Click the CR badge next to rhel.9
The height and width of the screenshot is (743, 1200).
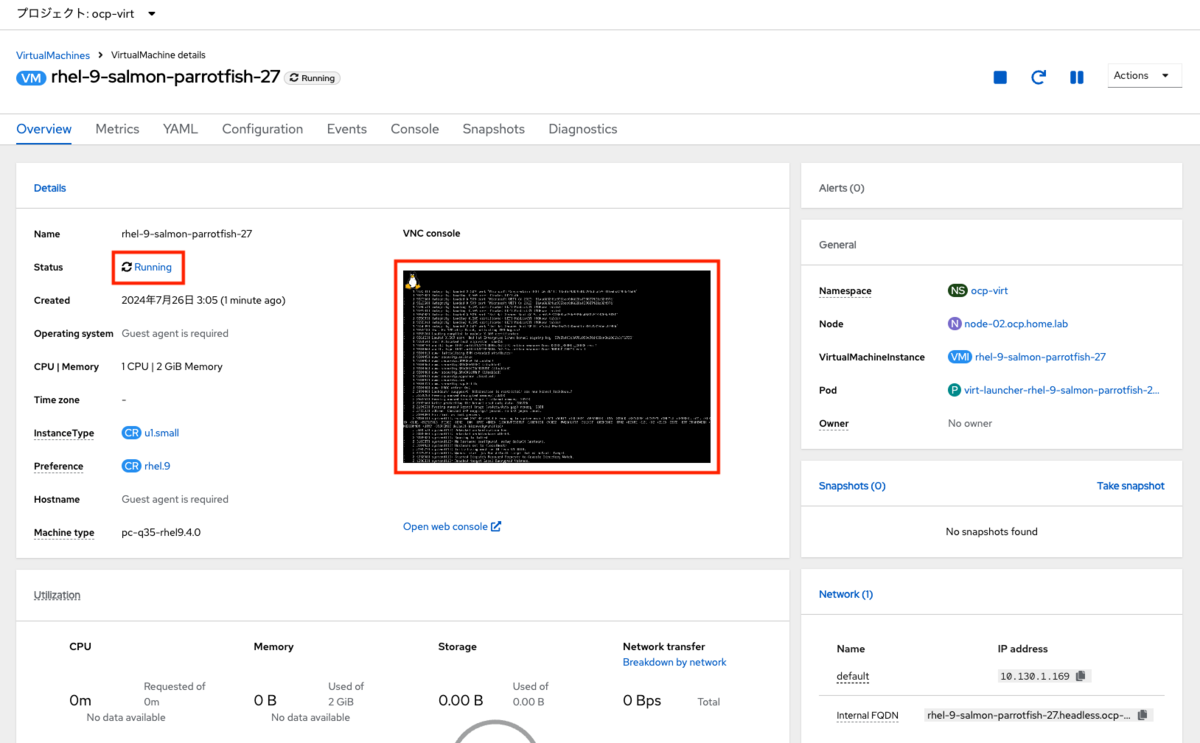(x=131, y=466)
